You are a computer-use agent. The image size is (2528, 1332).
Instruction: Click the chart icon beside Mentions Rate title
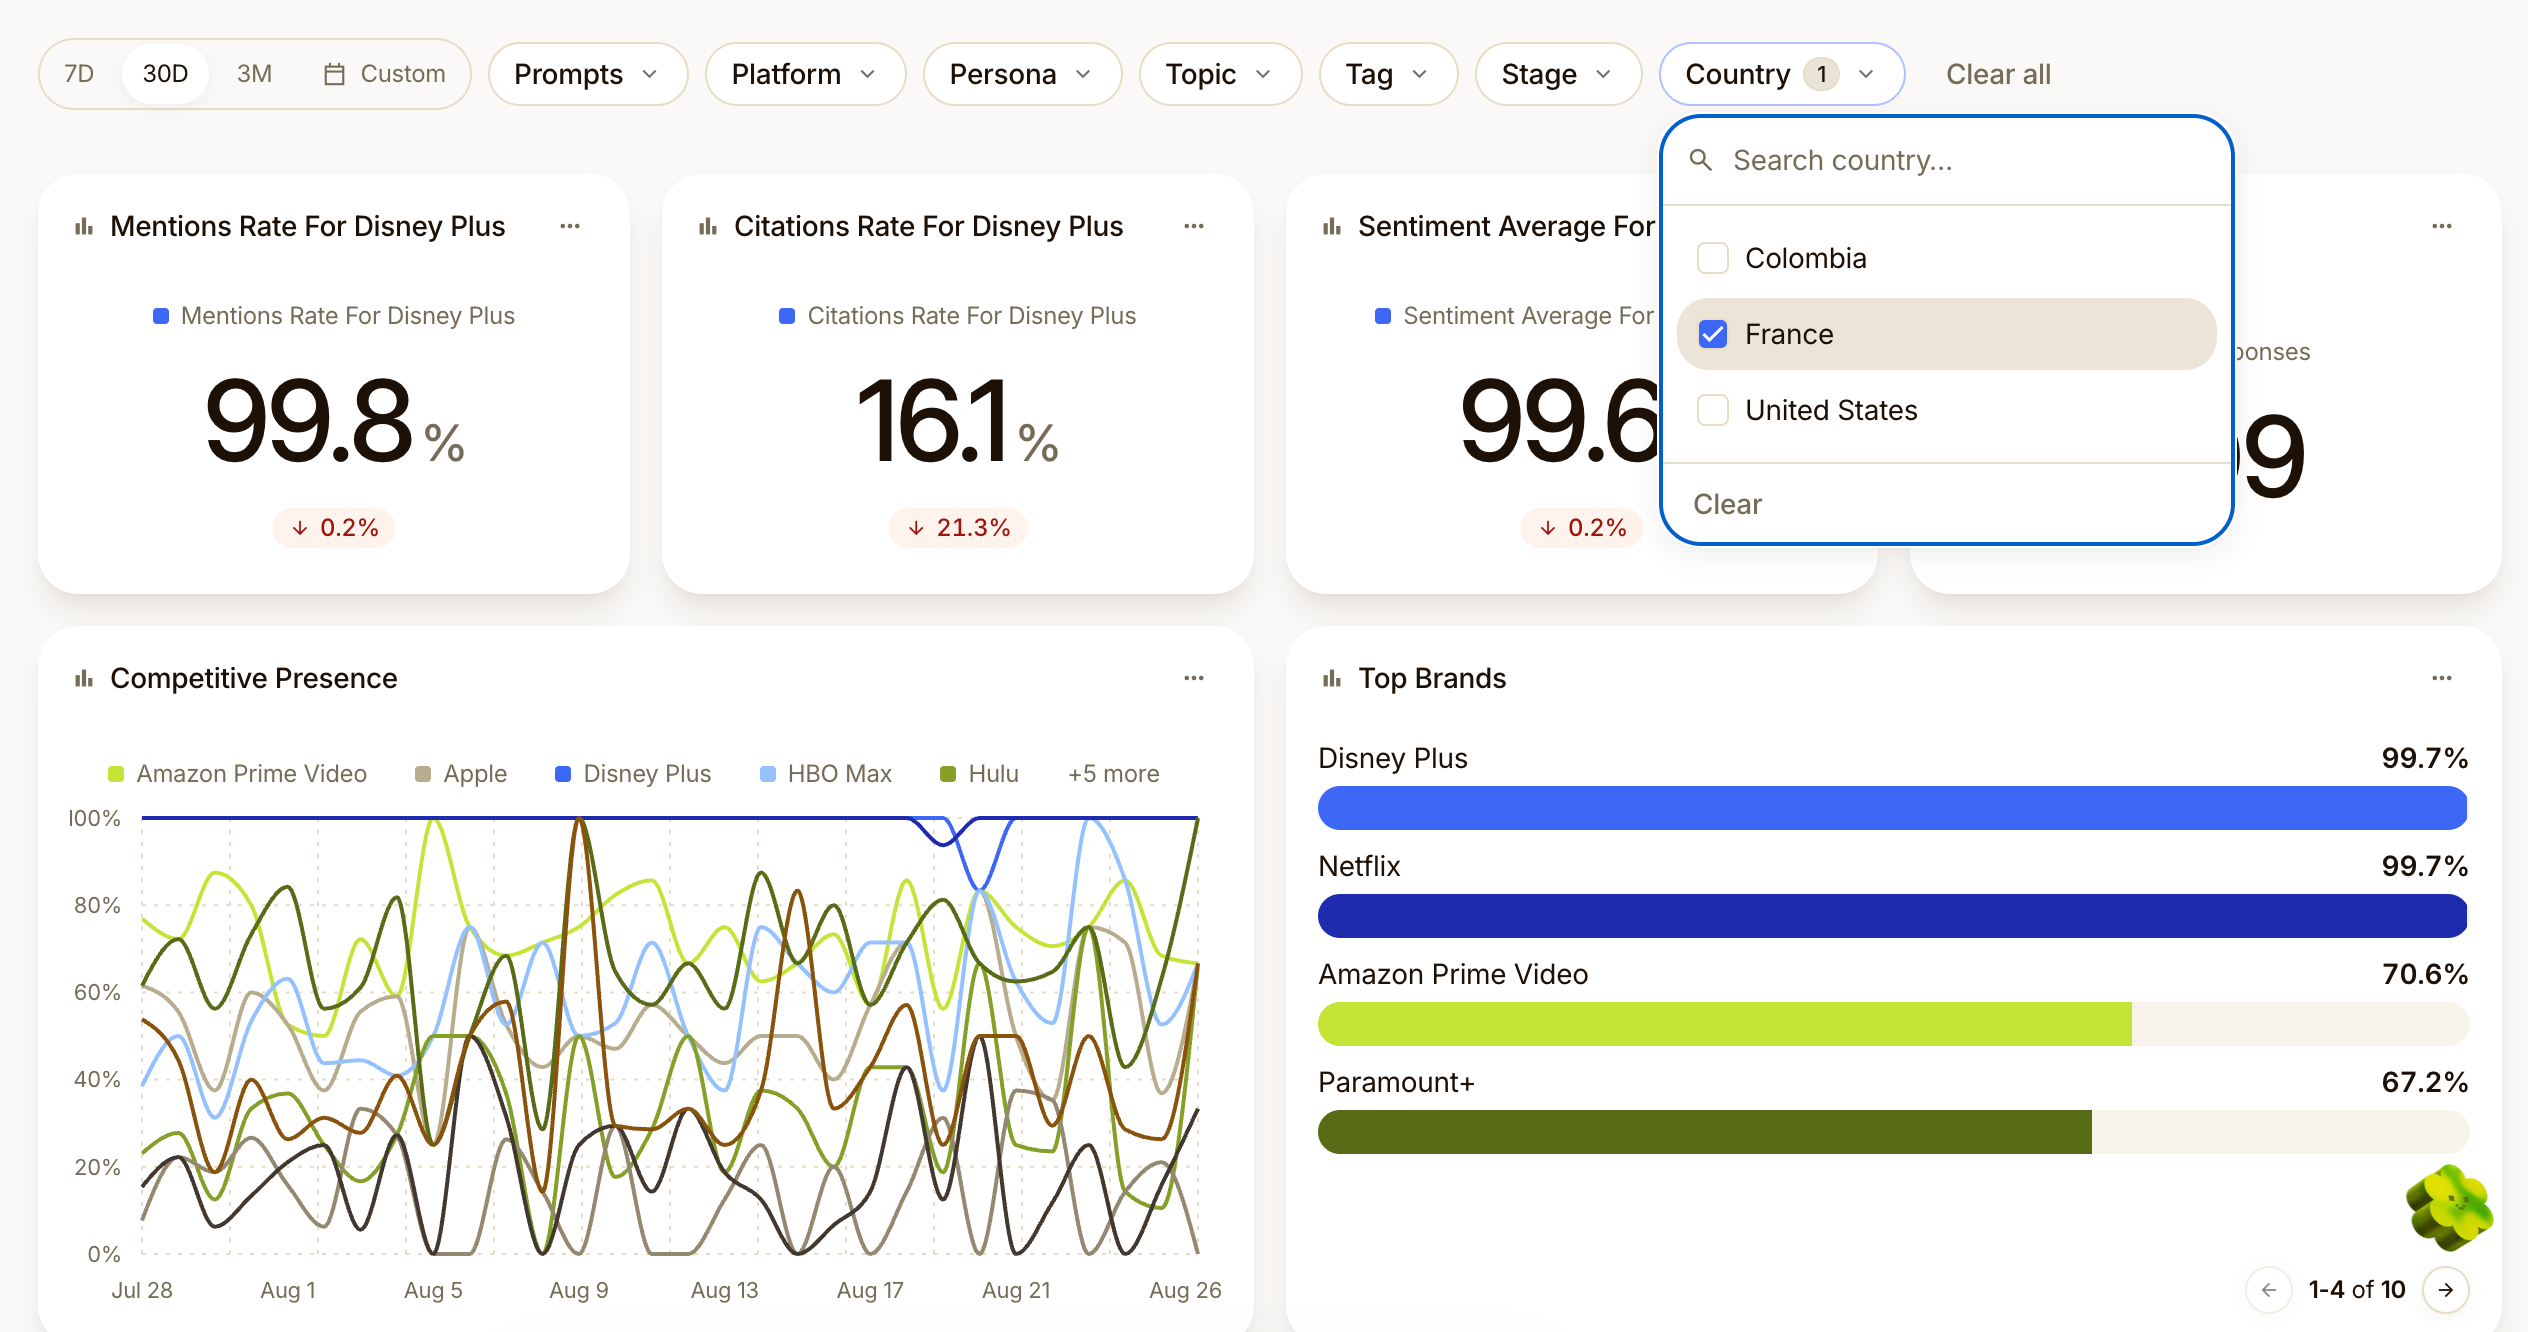pos(84,227)
